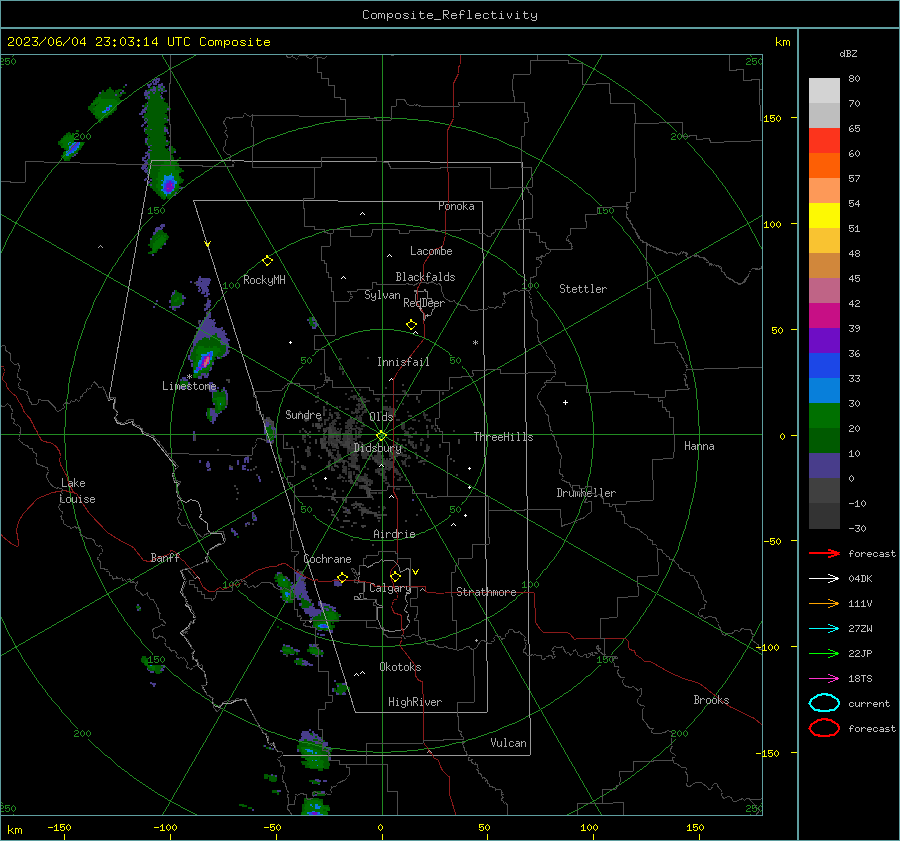Screen dimensions: 900x841
Task: Click the Lake Louise label
Action: click(x=77, y=491)
